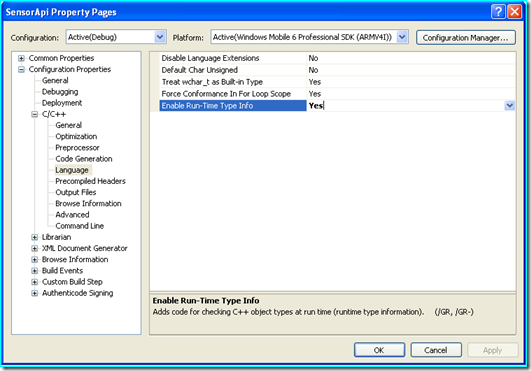Viewport: 531px width, 371px height.
Task: Collapse Configuration Properties node
Action: coord(21,69)
